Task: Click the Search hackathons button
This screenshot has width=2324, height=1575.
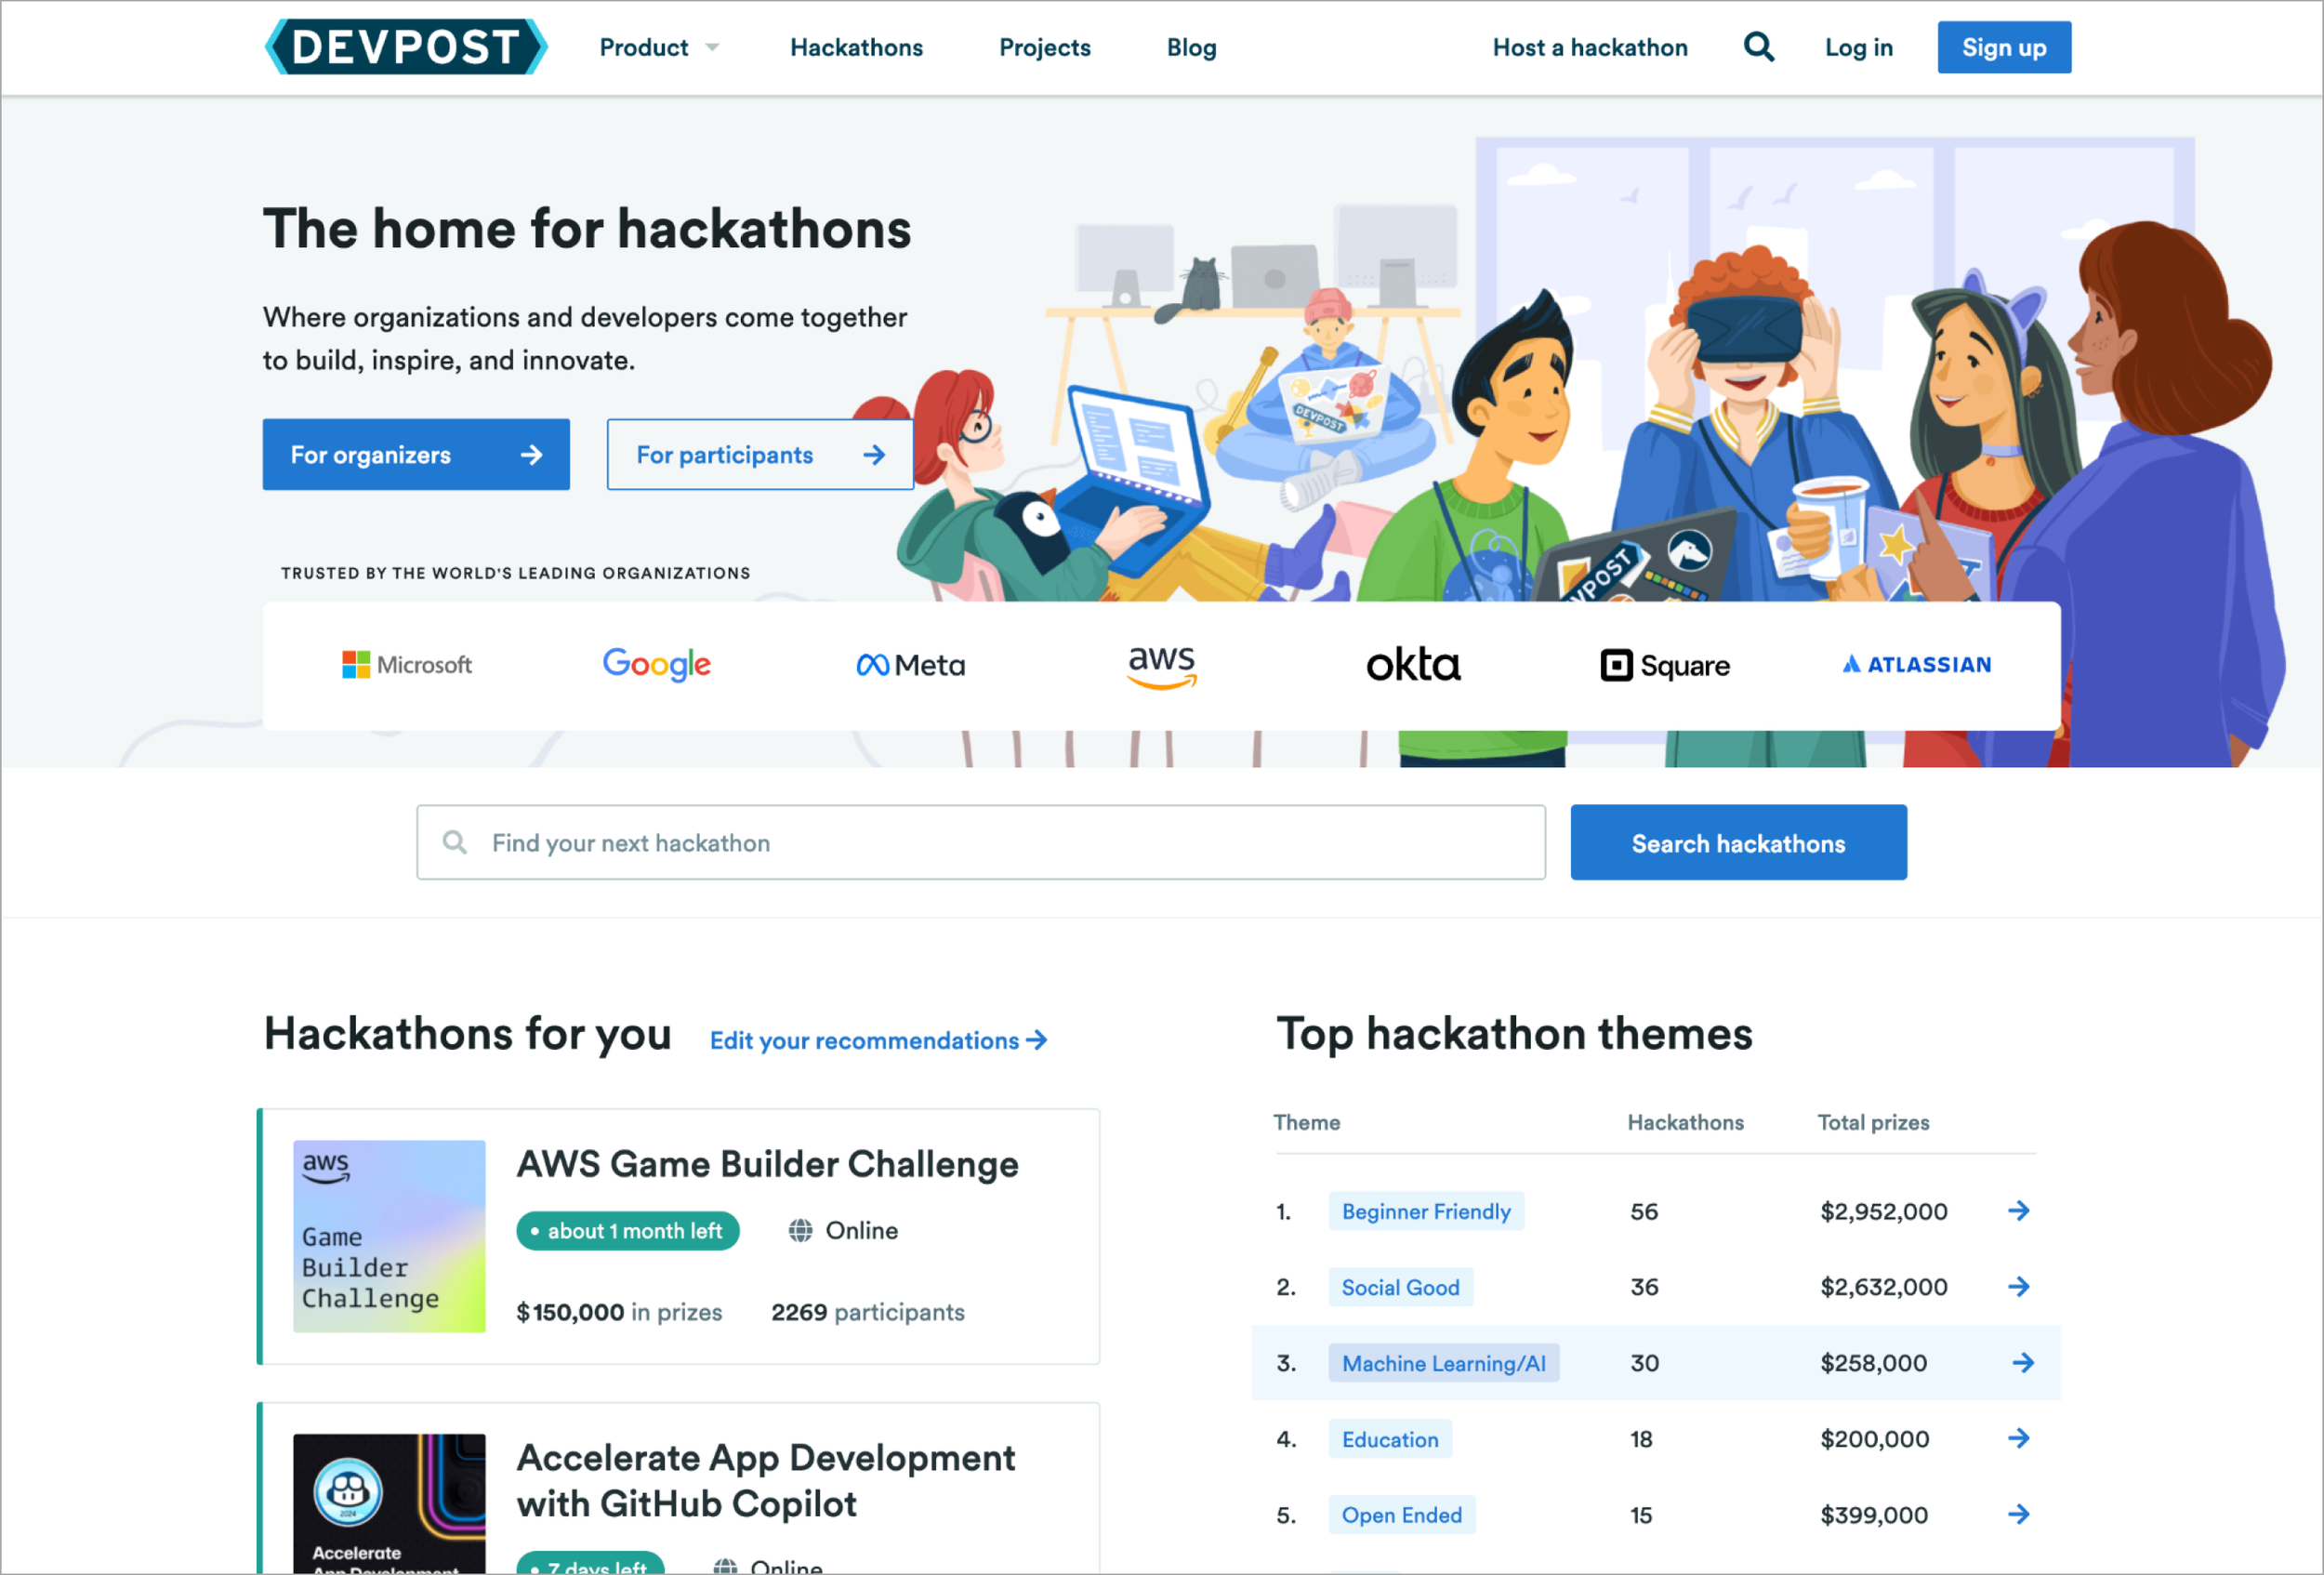Action: 1738,843
